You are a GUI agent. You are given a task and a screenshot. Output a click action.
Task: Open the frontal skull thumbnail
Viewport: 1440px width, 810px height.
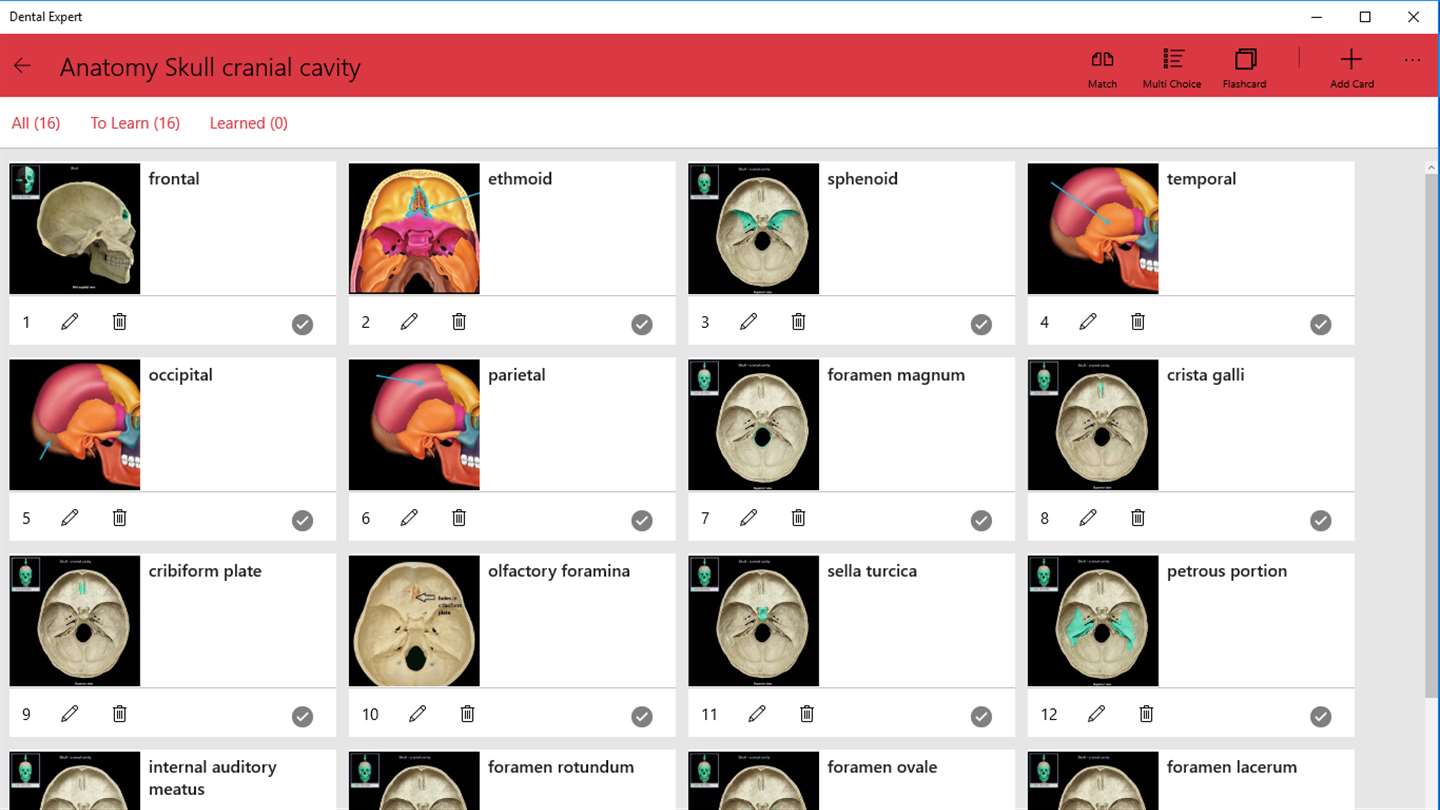[x=75, y=229]
